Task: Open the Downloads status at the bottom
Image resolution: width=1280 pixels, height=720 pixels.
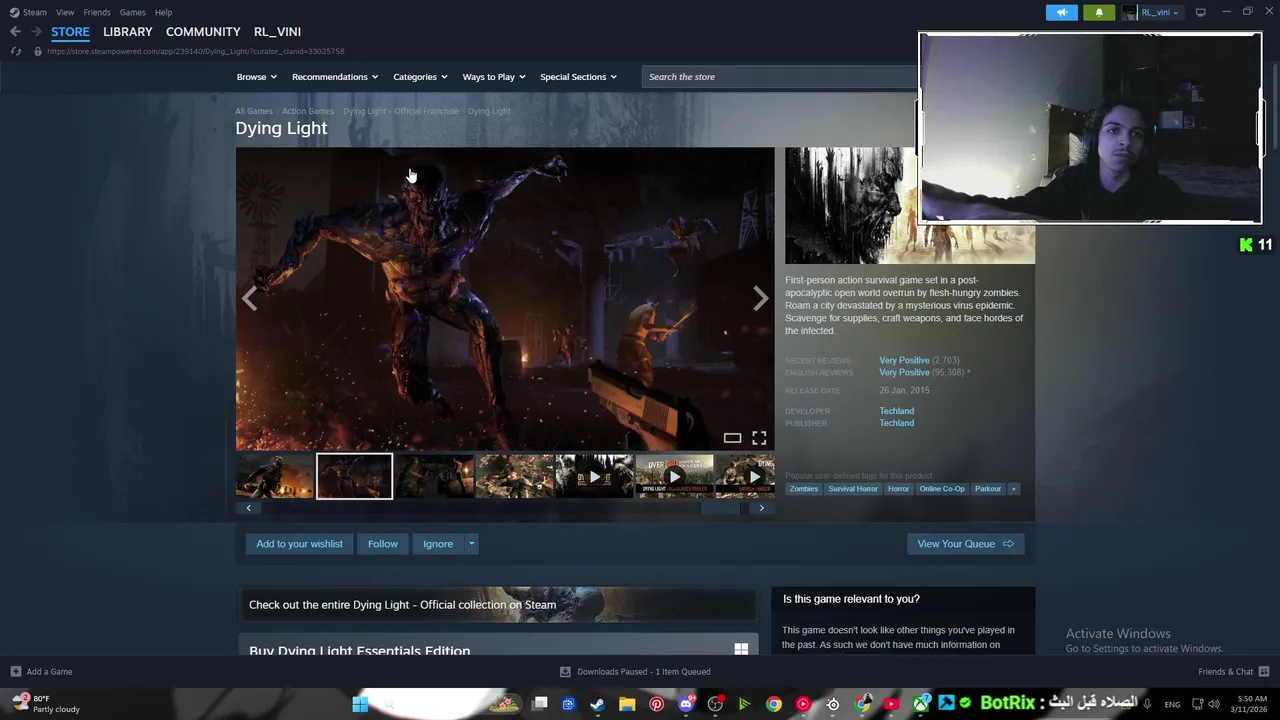Action: pos(636,671)
